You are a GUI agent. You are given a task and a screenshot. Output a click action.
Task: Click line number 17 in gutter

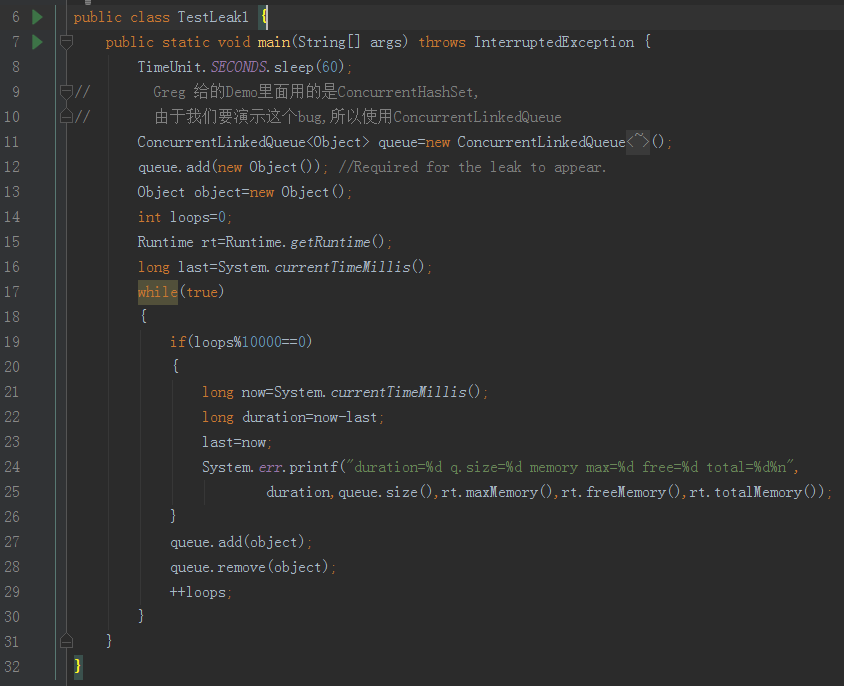(12, 292)
